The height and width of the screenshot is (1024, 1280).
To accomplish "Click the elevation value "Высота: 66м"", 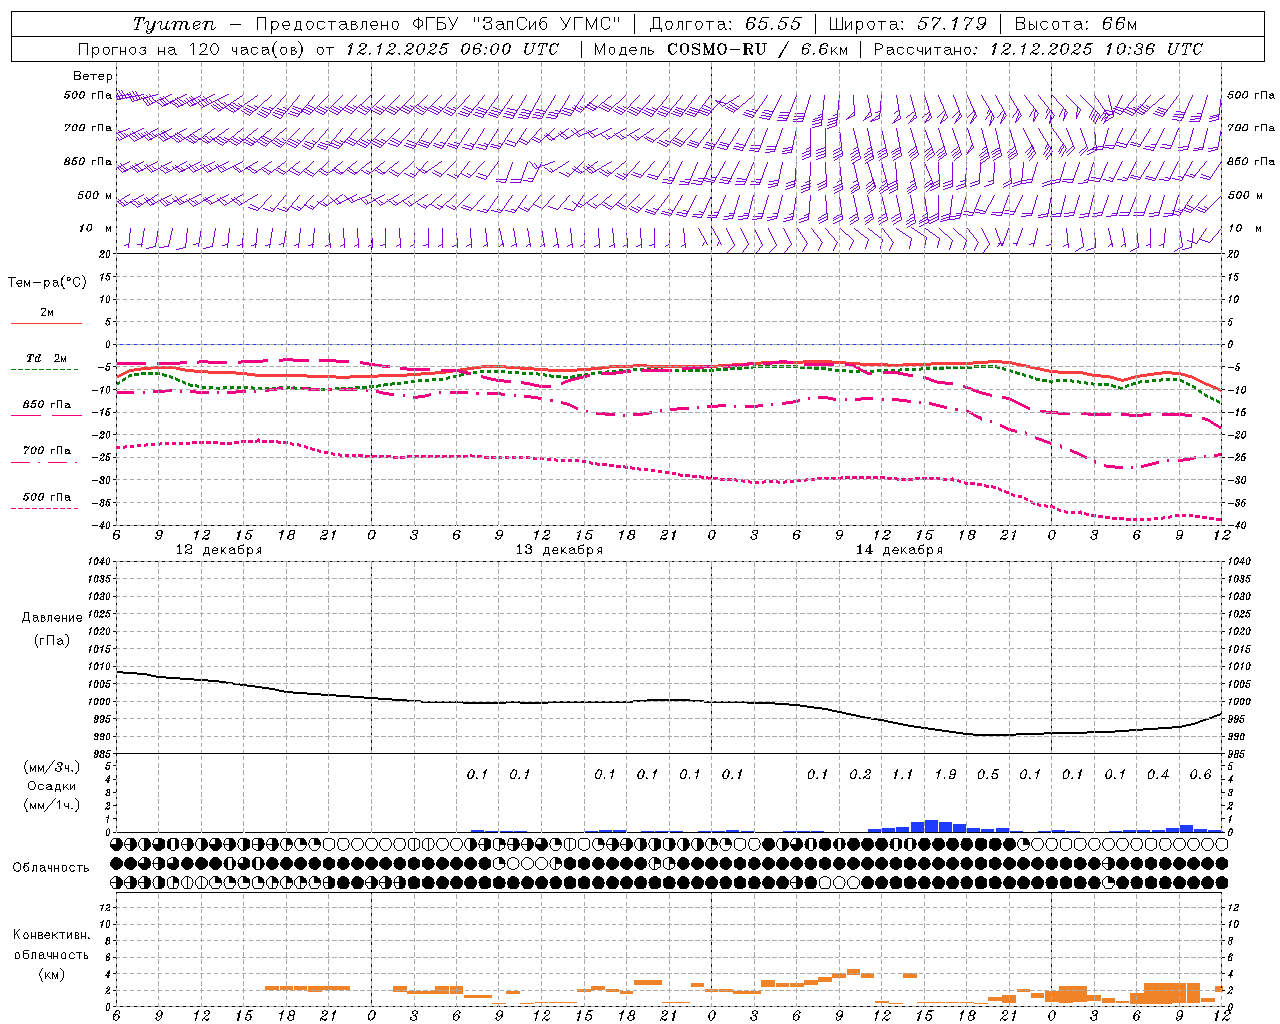I will click(1076, 24).
